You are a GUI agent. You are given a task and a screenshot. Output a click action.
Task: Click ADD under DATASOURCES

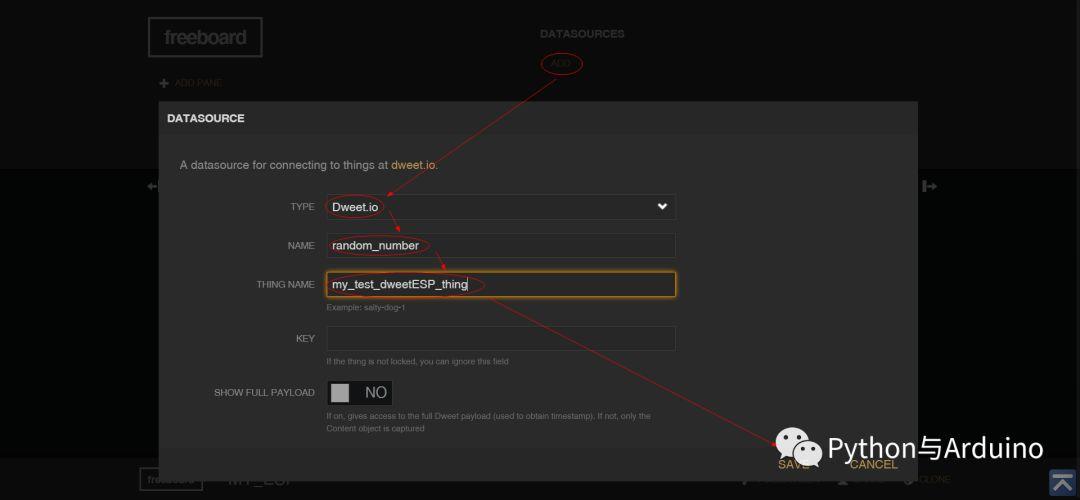(561, 63)
